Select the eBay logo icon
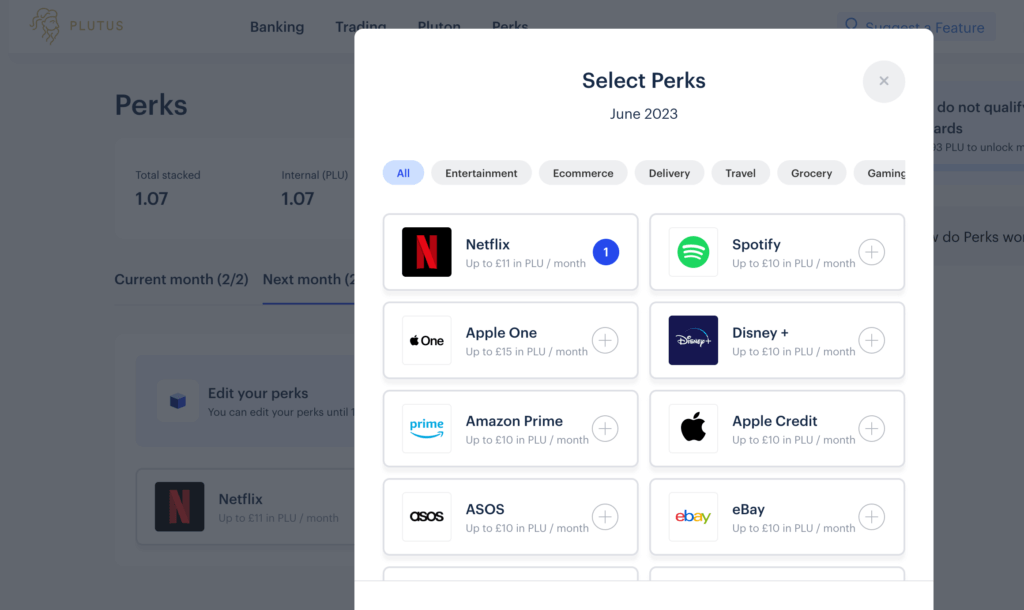Viewport: 1024px width, 610px height. point(693,517)
